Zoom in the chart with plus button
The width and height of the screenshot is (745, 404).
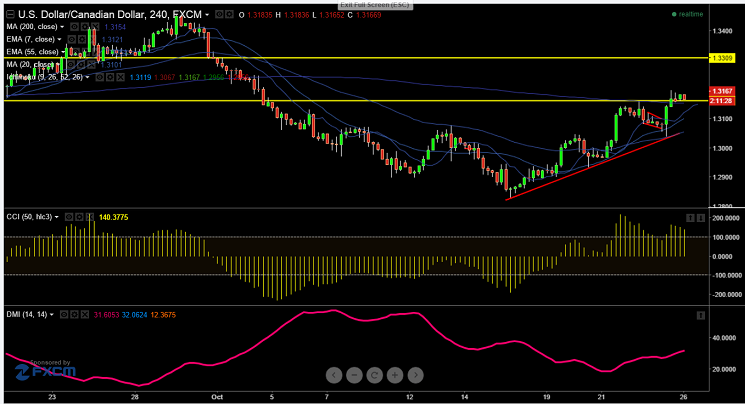395,375
